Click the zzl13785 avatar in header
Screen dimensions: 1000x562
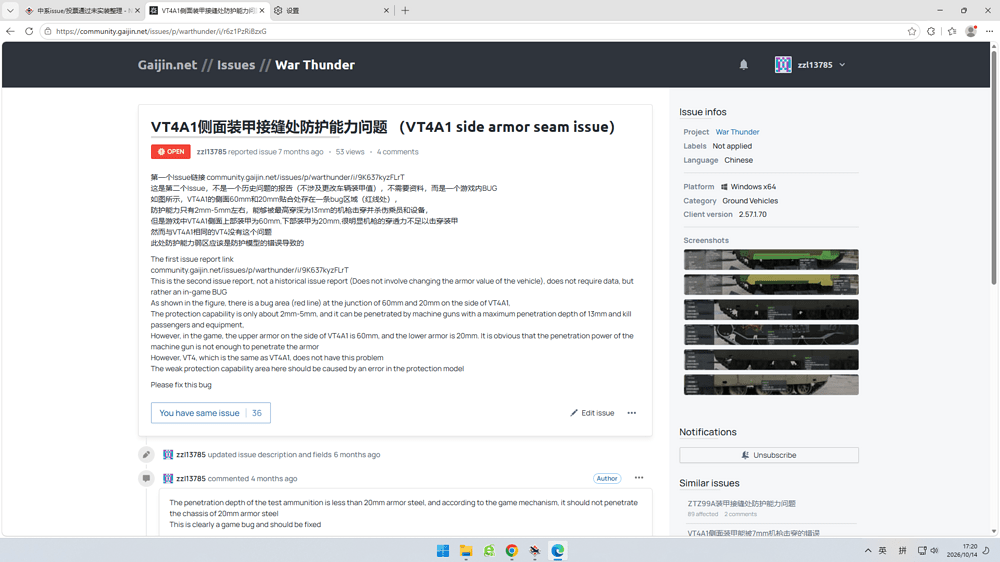click(783, 64)
